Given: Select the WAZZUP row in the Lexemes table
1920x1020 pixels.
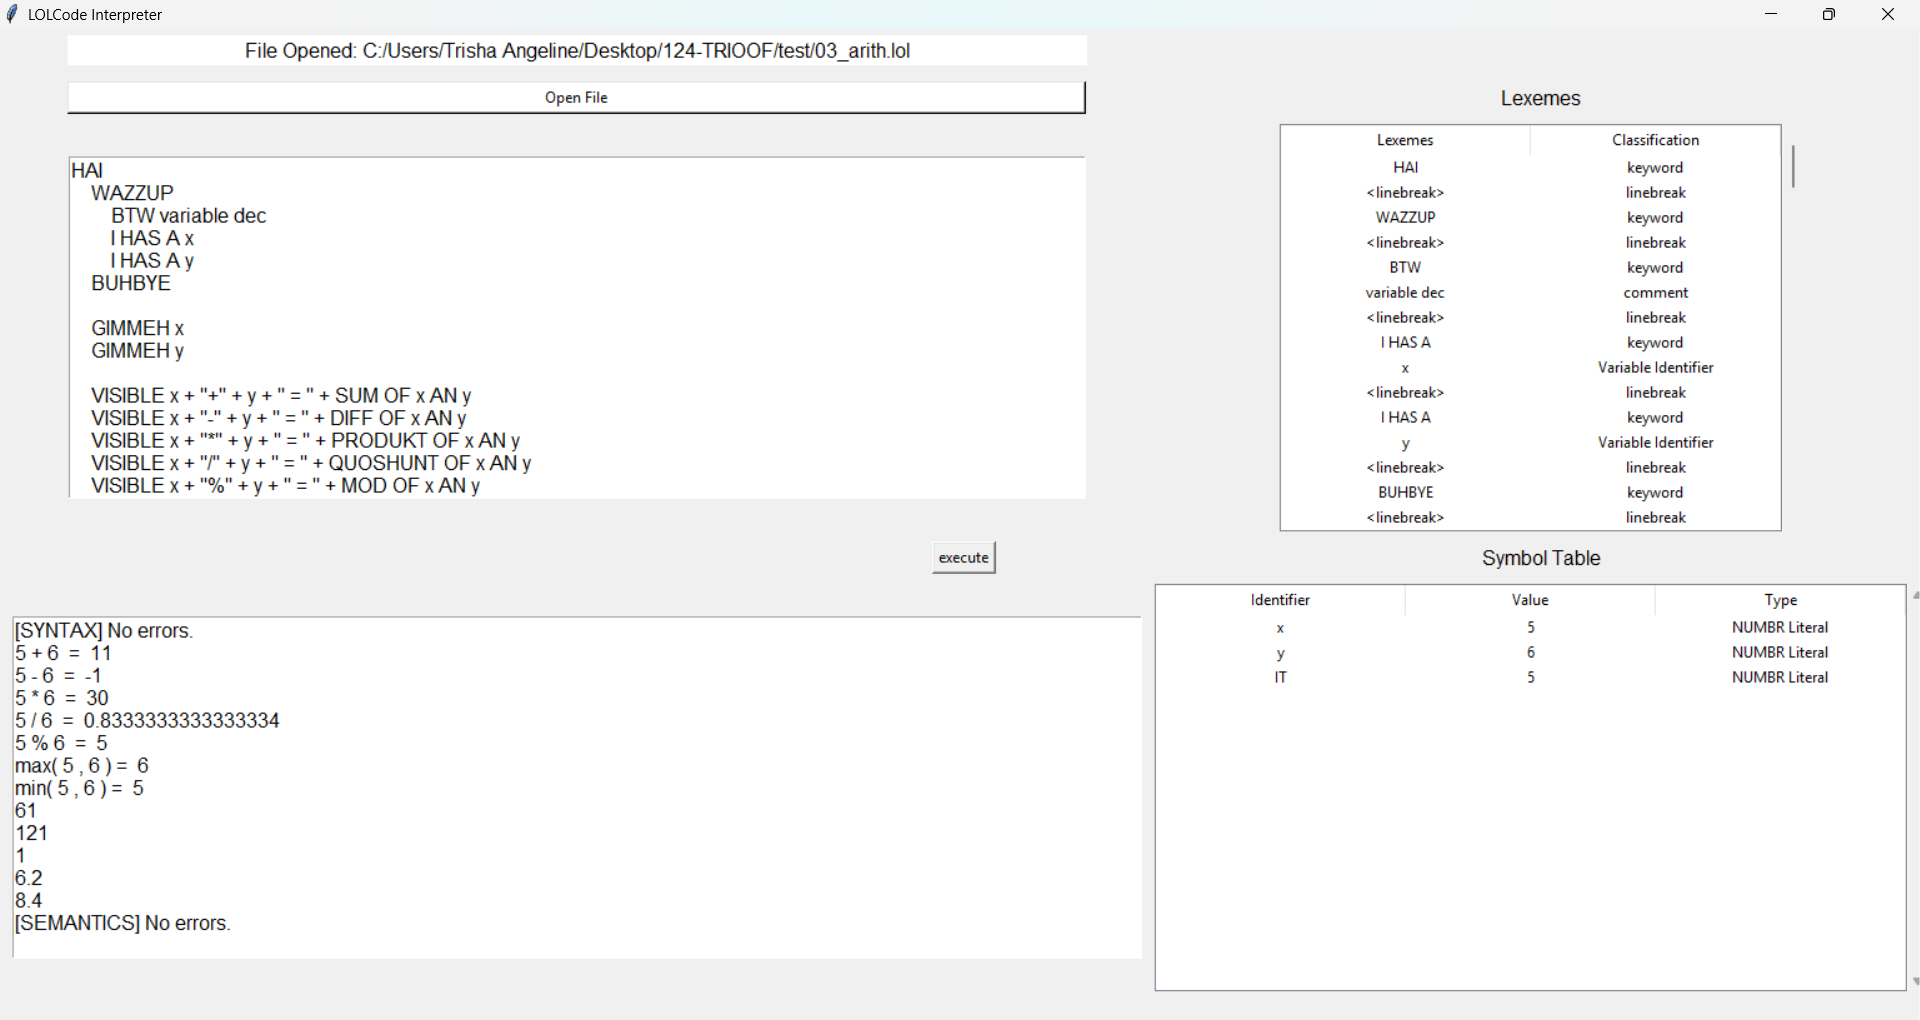Looking at the screenshot, I should tap(1405, 218).
